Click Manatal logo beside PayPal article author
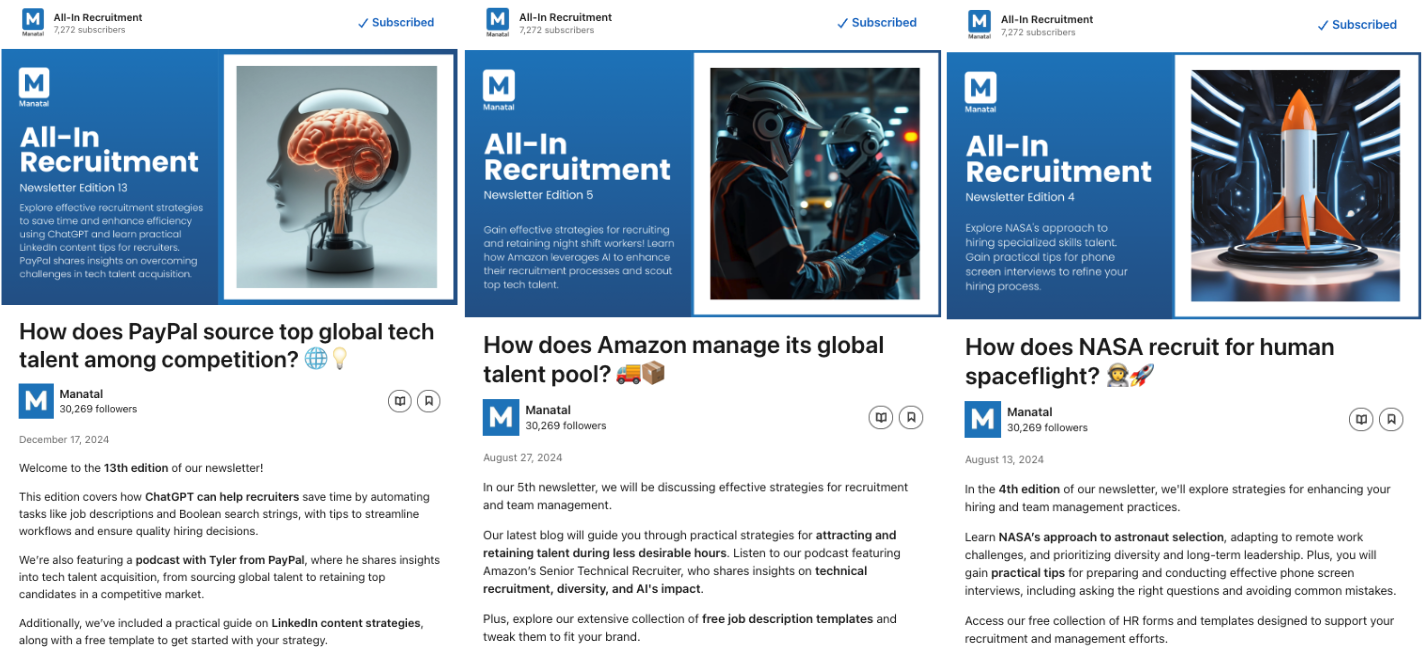 click(x=36, y=401)
